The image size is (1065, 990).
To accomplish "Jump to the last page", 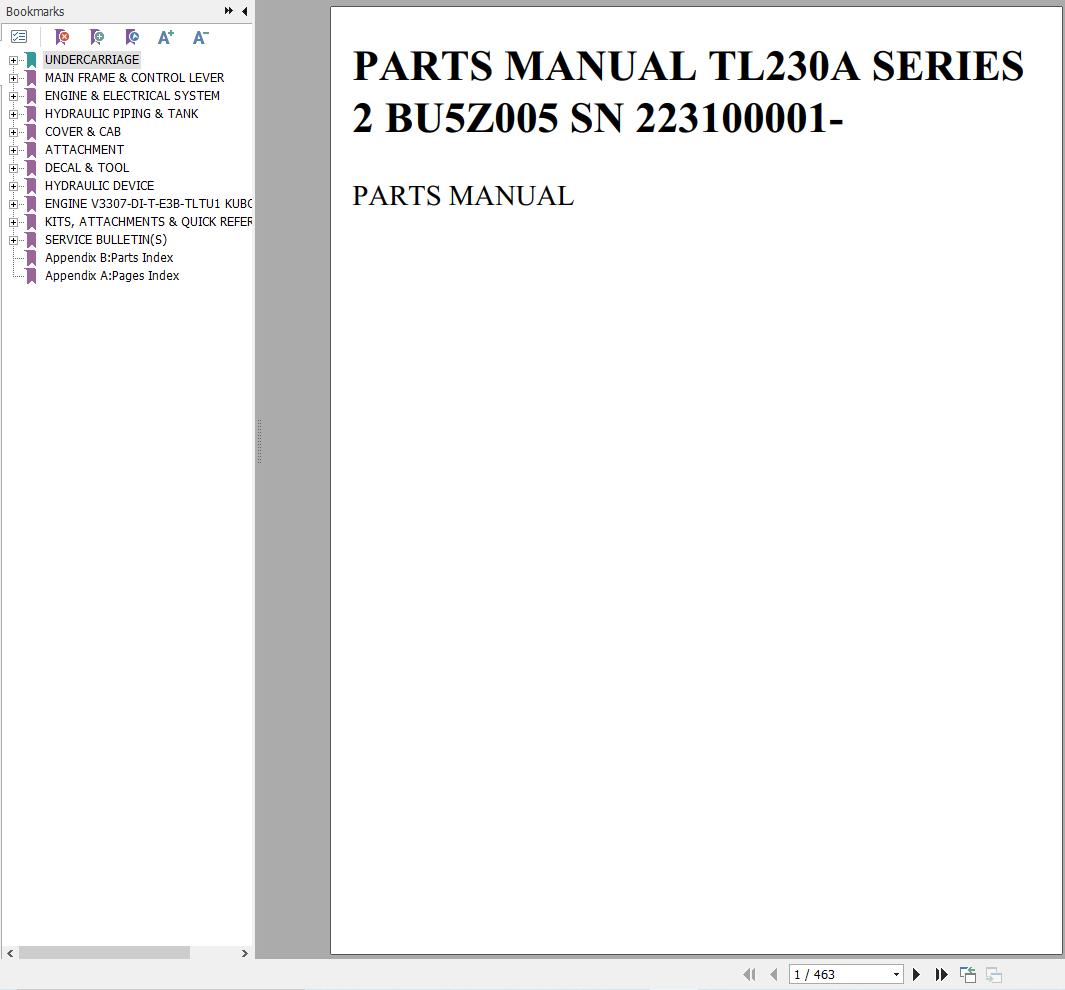I will click(x=941, y=974).
